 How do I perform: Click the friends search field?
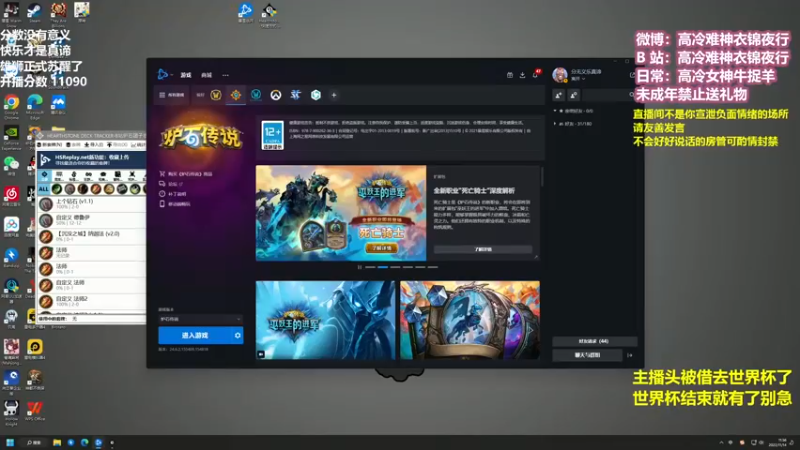(x=609, y=95)
